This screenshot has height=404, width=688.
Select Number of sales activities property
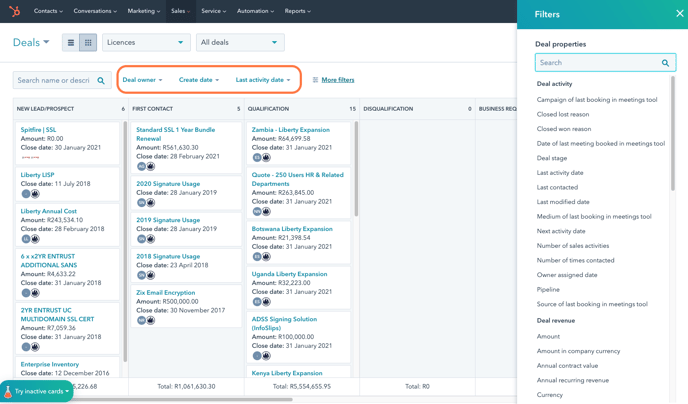(573, 246)
